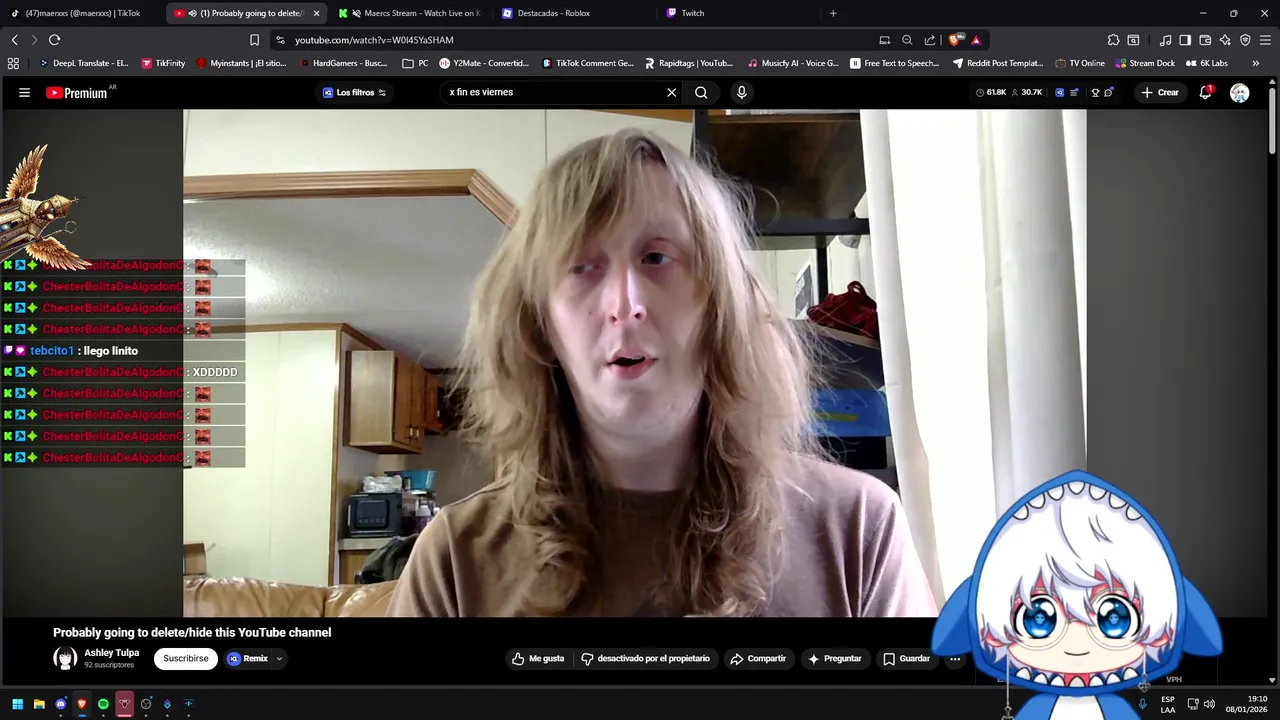Viewport: 1280px width, 720px height.
Task: Open Brave Shields lion icon
Action: [x=955, y=40]
